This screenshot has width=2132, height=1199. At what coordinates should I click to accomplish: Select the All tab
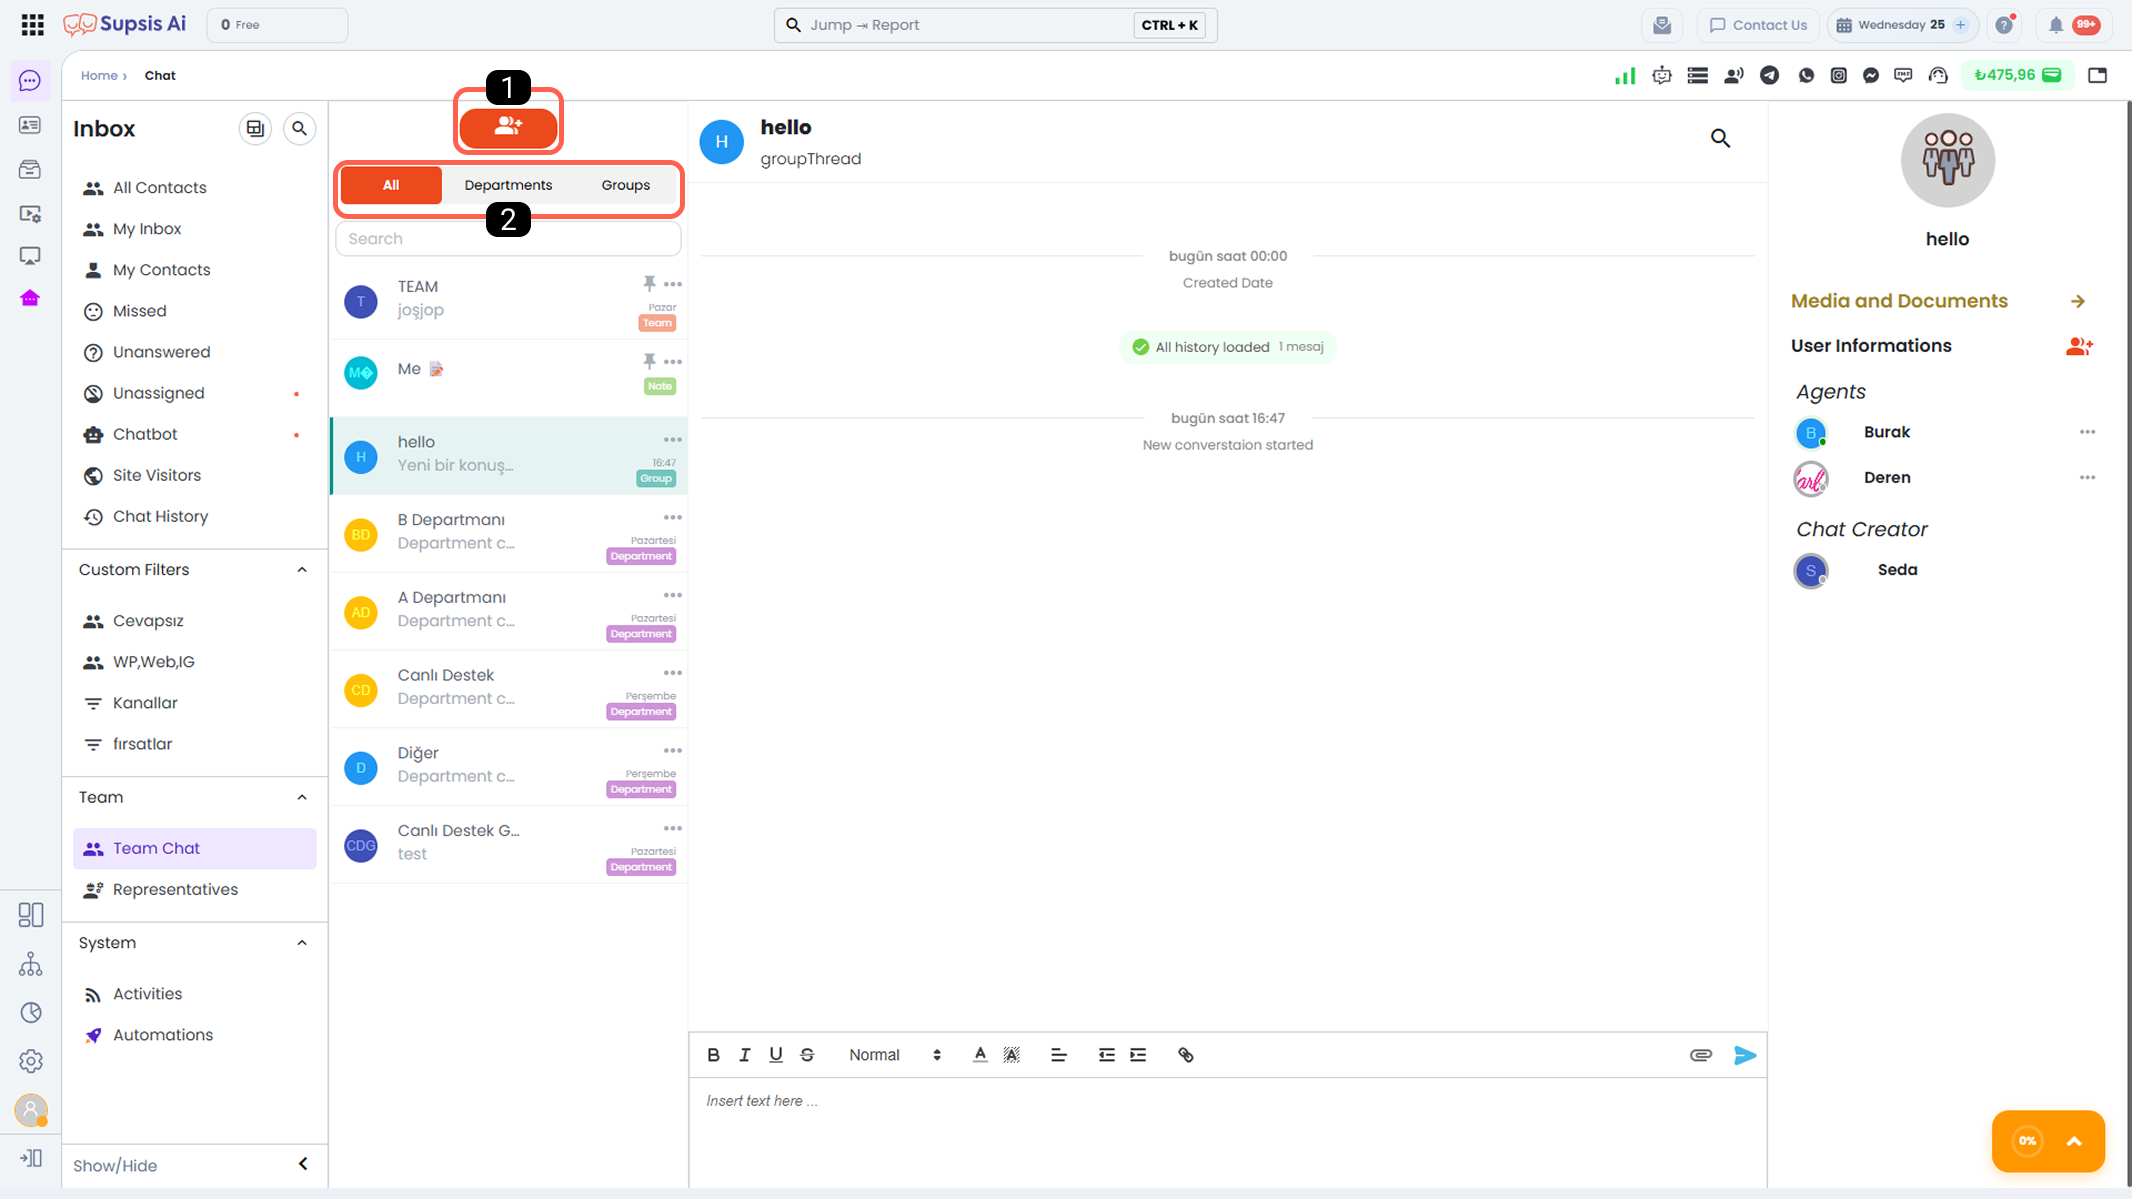[x=391, y=185]
